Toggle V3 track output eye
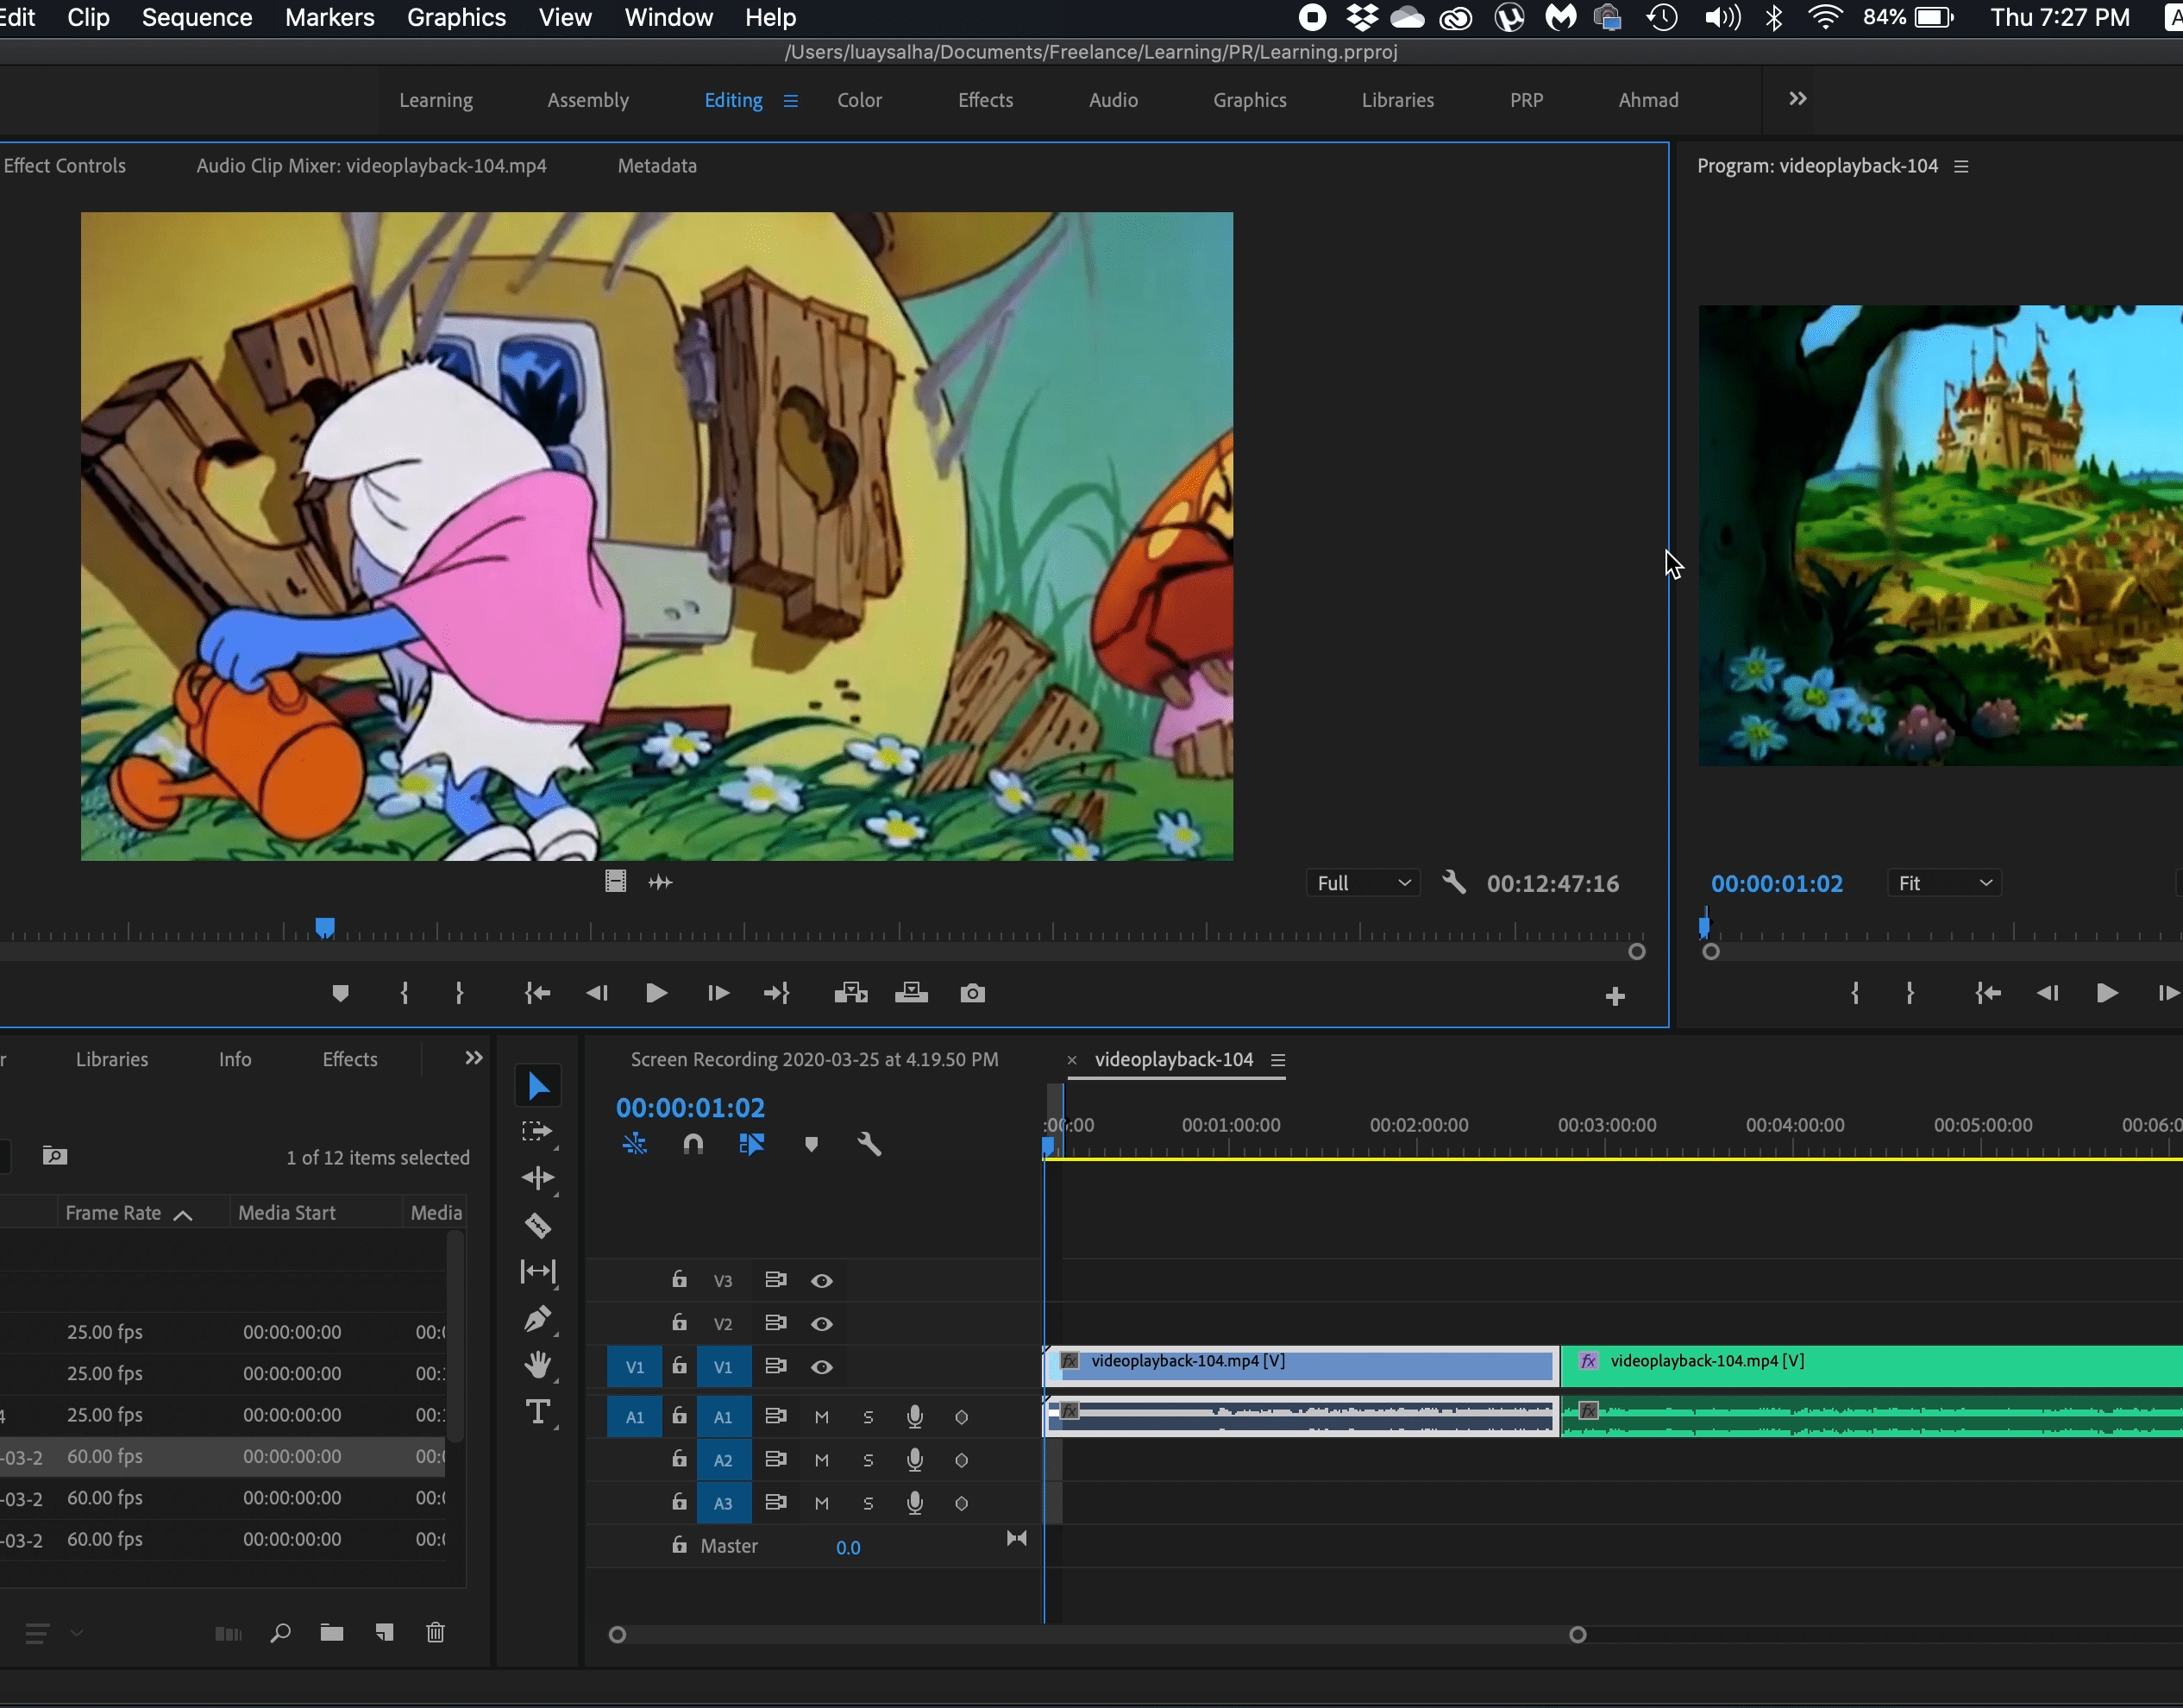The width and height of the screenshot is (2183, 1708). coord(822,1281)
